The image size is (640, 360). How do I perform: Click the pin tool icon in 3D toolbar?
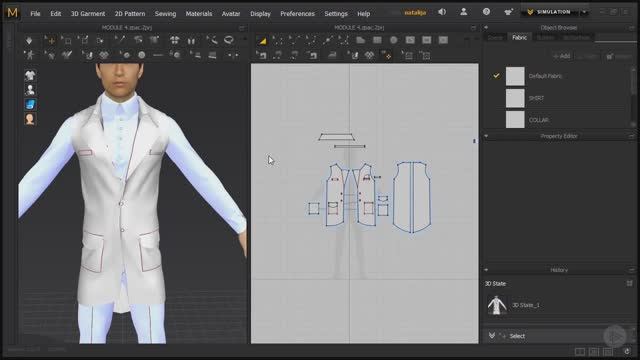(x=120, y=40)
